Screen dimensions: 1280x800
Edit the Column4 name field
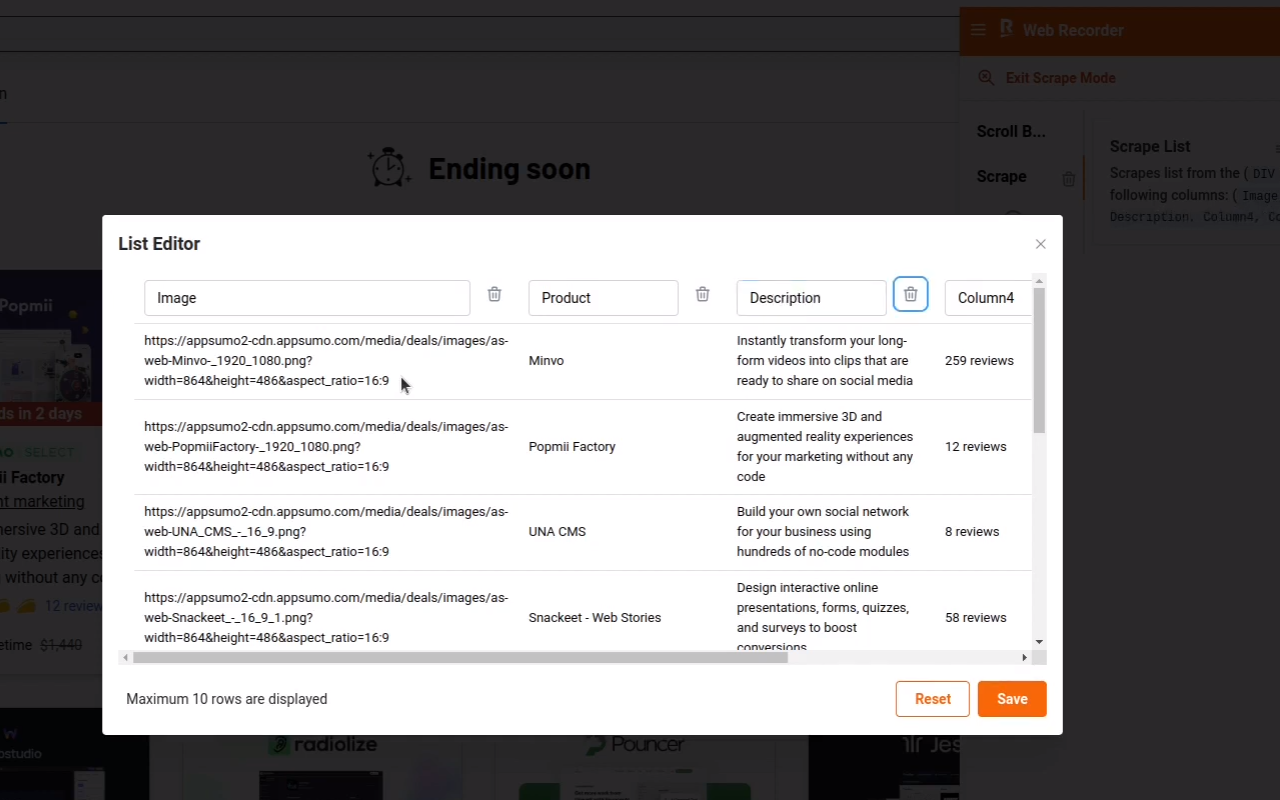[x=988, y=298]
